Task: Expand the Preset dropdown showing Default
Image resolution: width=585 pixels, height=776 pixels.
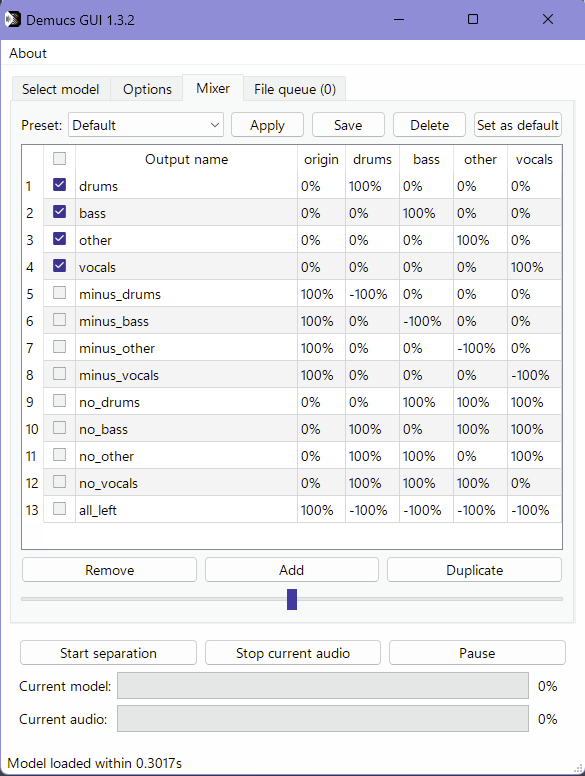Action: [x=146, y=125]
